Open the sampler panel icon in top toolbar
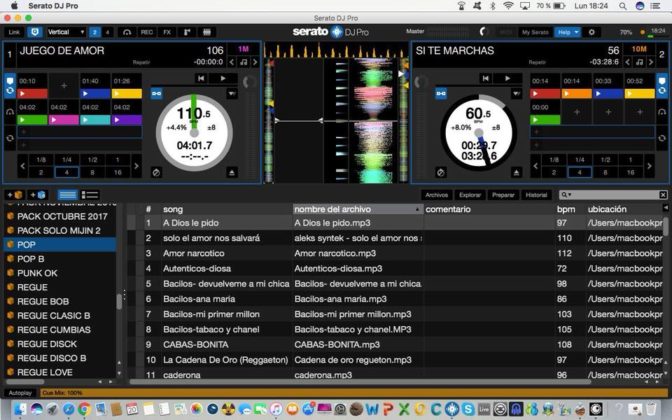The height and width of the screenshot is (420, 672). pos(207,32)
